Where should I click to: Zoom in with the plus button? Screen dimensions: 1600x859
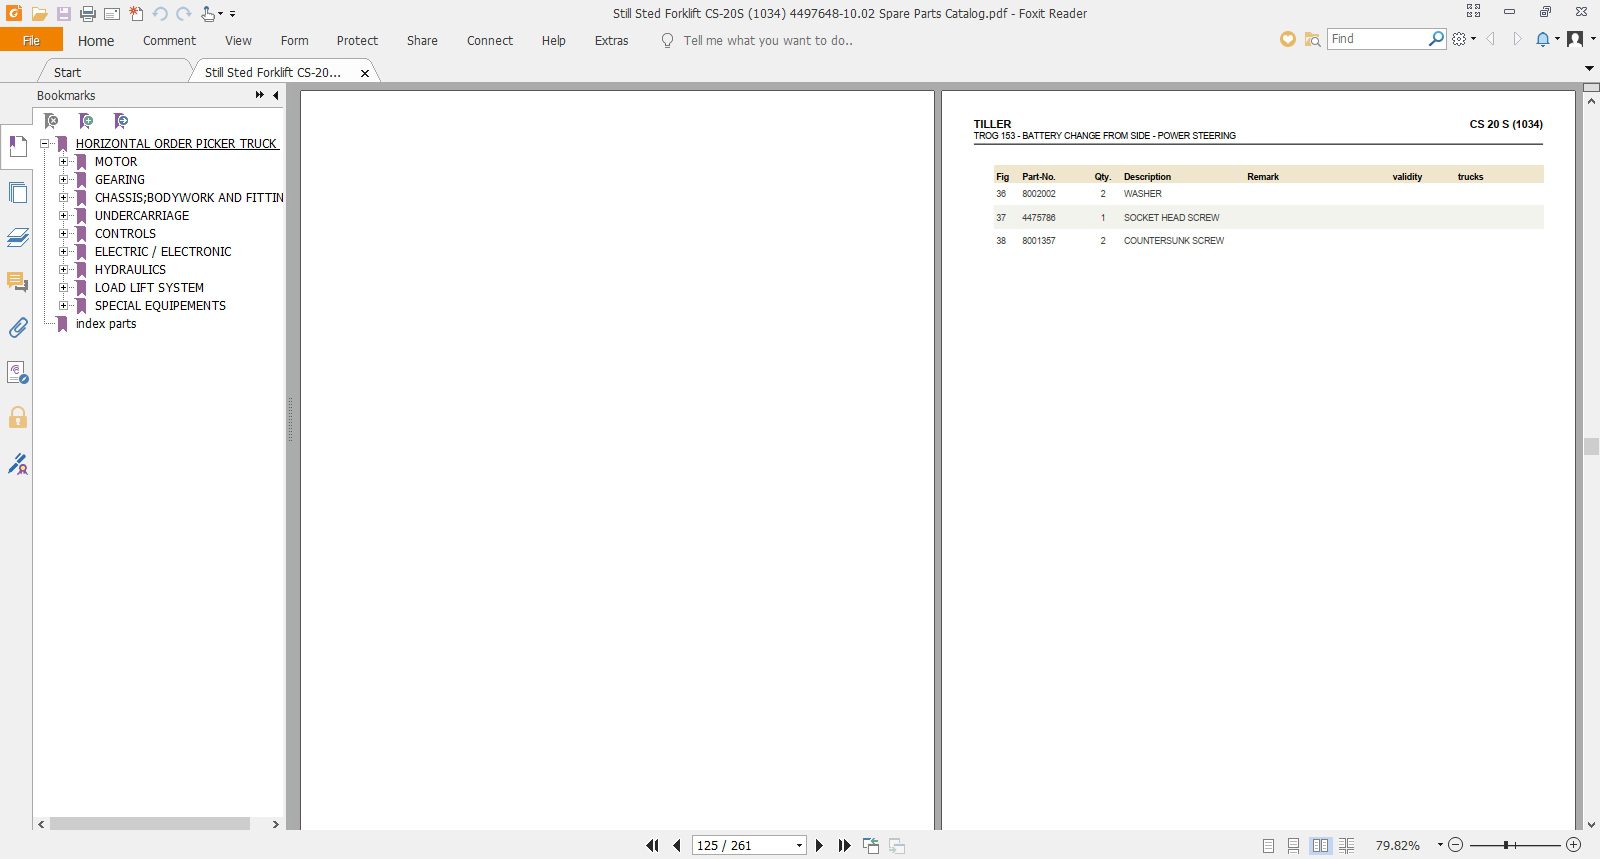(1573, 845)
